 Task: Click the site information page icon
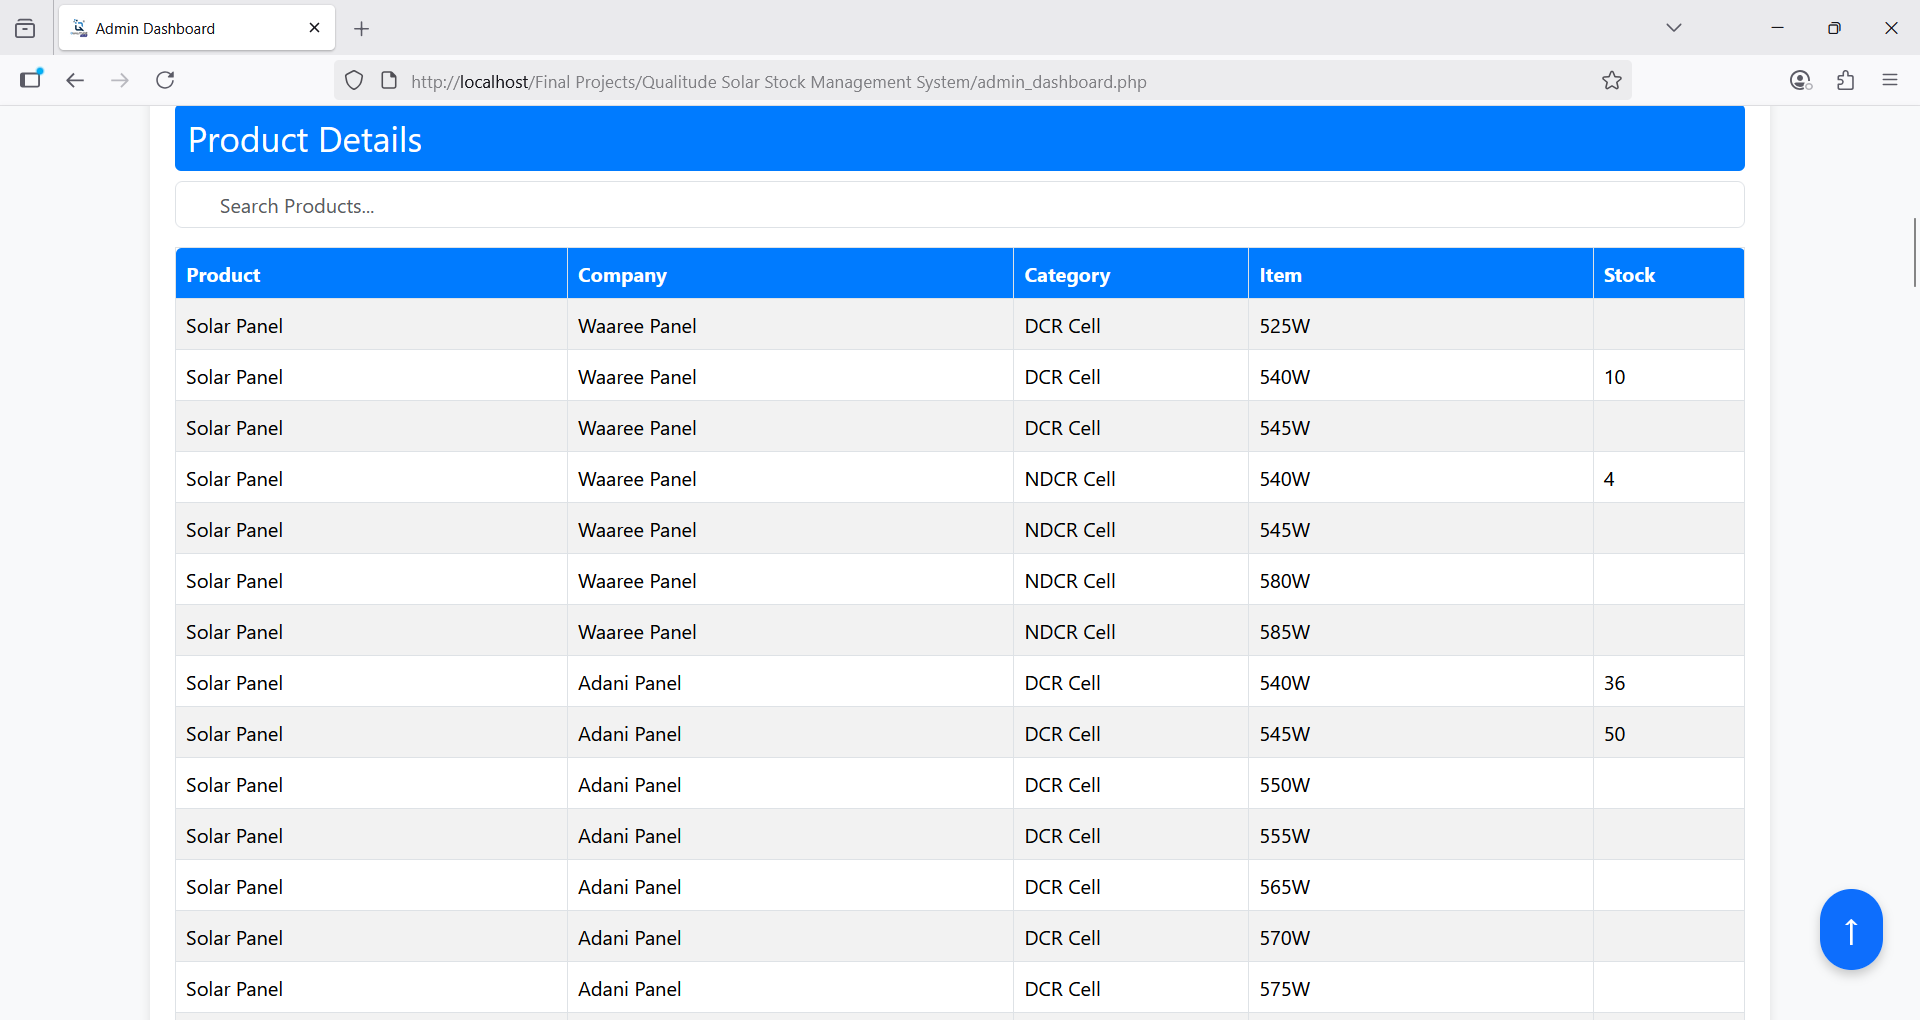[389, 81]
